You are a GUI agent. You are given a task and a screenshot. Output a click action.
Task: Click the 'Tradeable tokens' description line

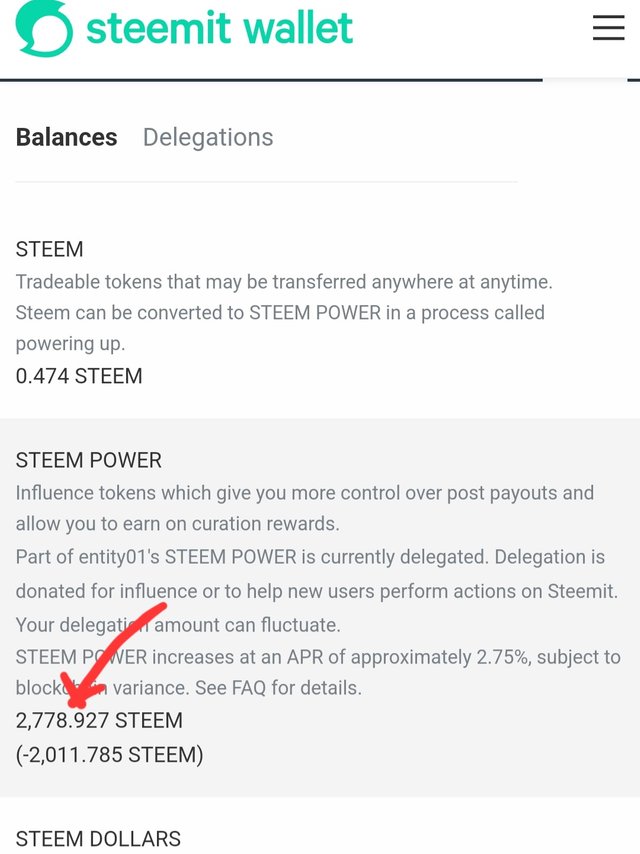pos(284,282)
